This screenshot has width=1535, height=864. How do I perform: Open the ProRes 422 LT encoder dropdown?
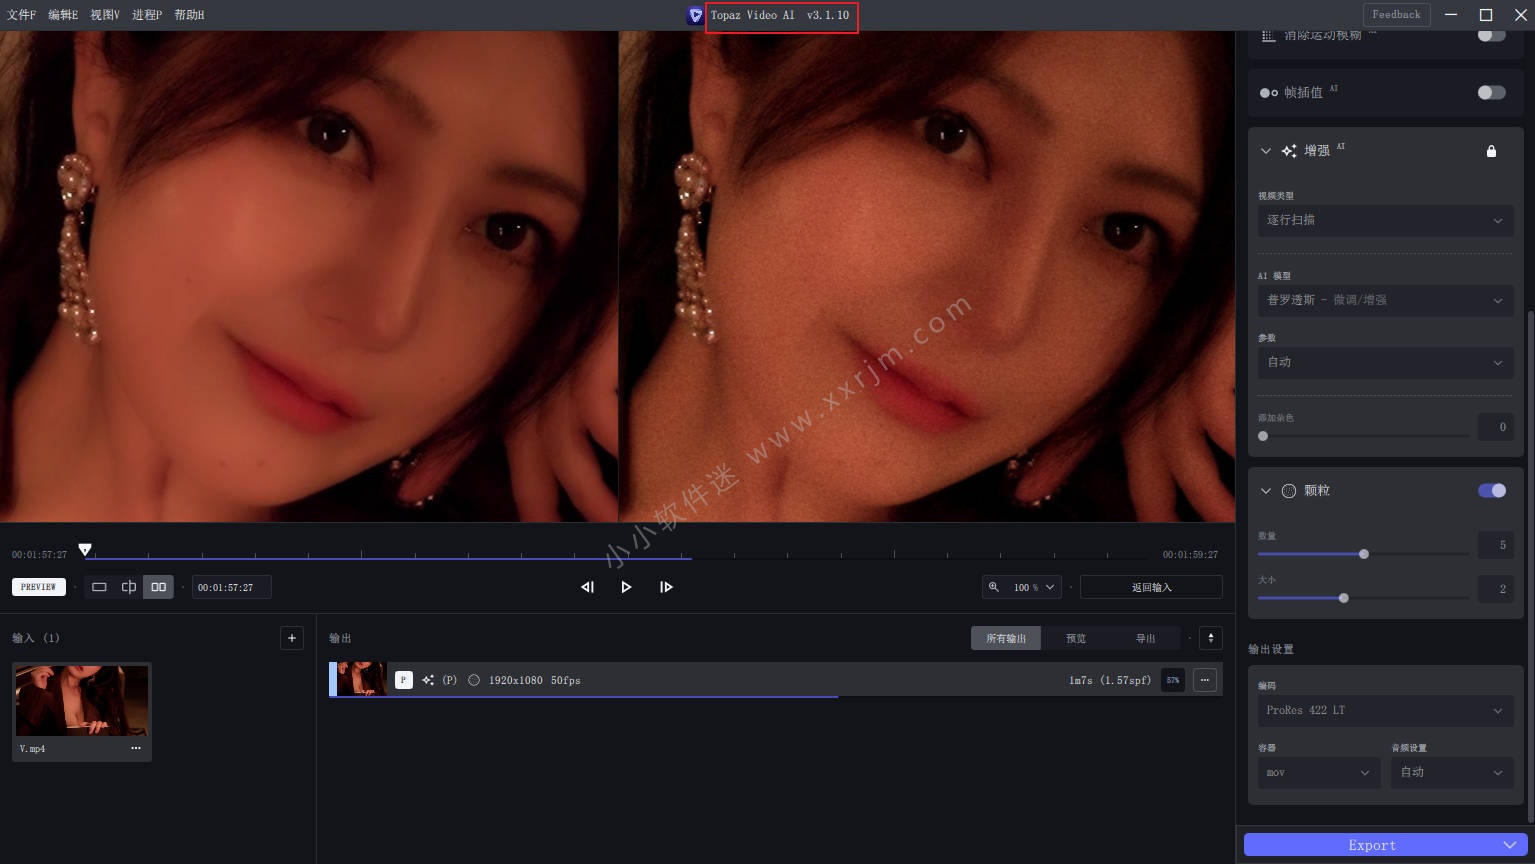(1384, 710)
